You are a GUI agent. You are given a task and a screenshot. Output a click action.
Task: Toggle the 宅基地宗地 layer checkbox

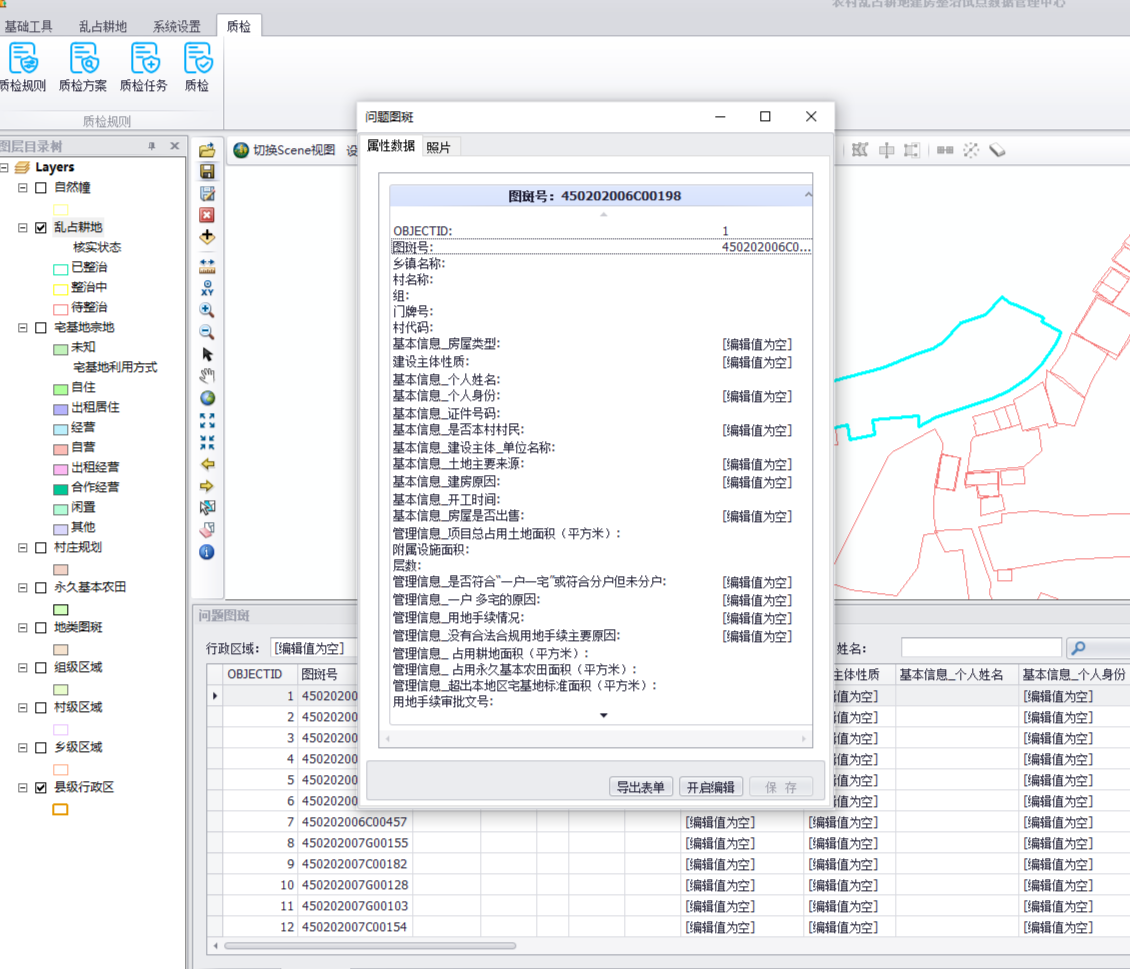(x=41, y=328)
